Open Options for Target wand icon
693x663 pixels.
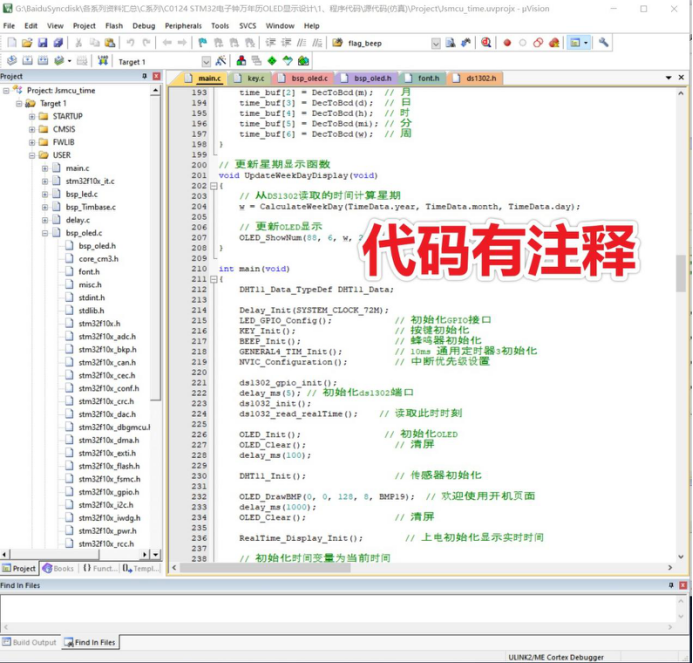pyautogui.click(x=221, y=61)
